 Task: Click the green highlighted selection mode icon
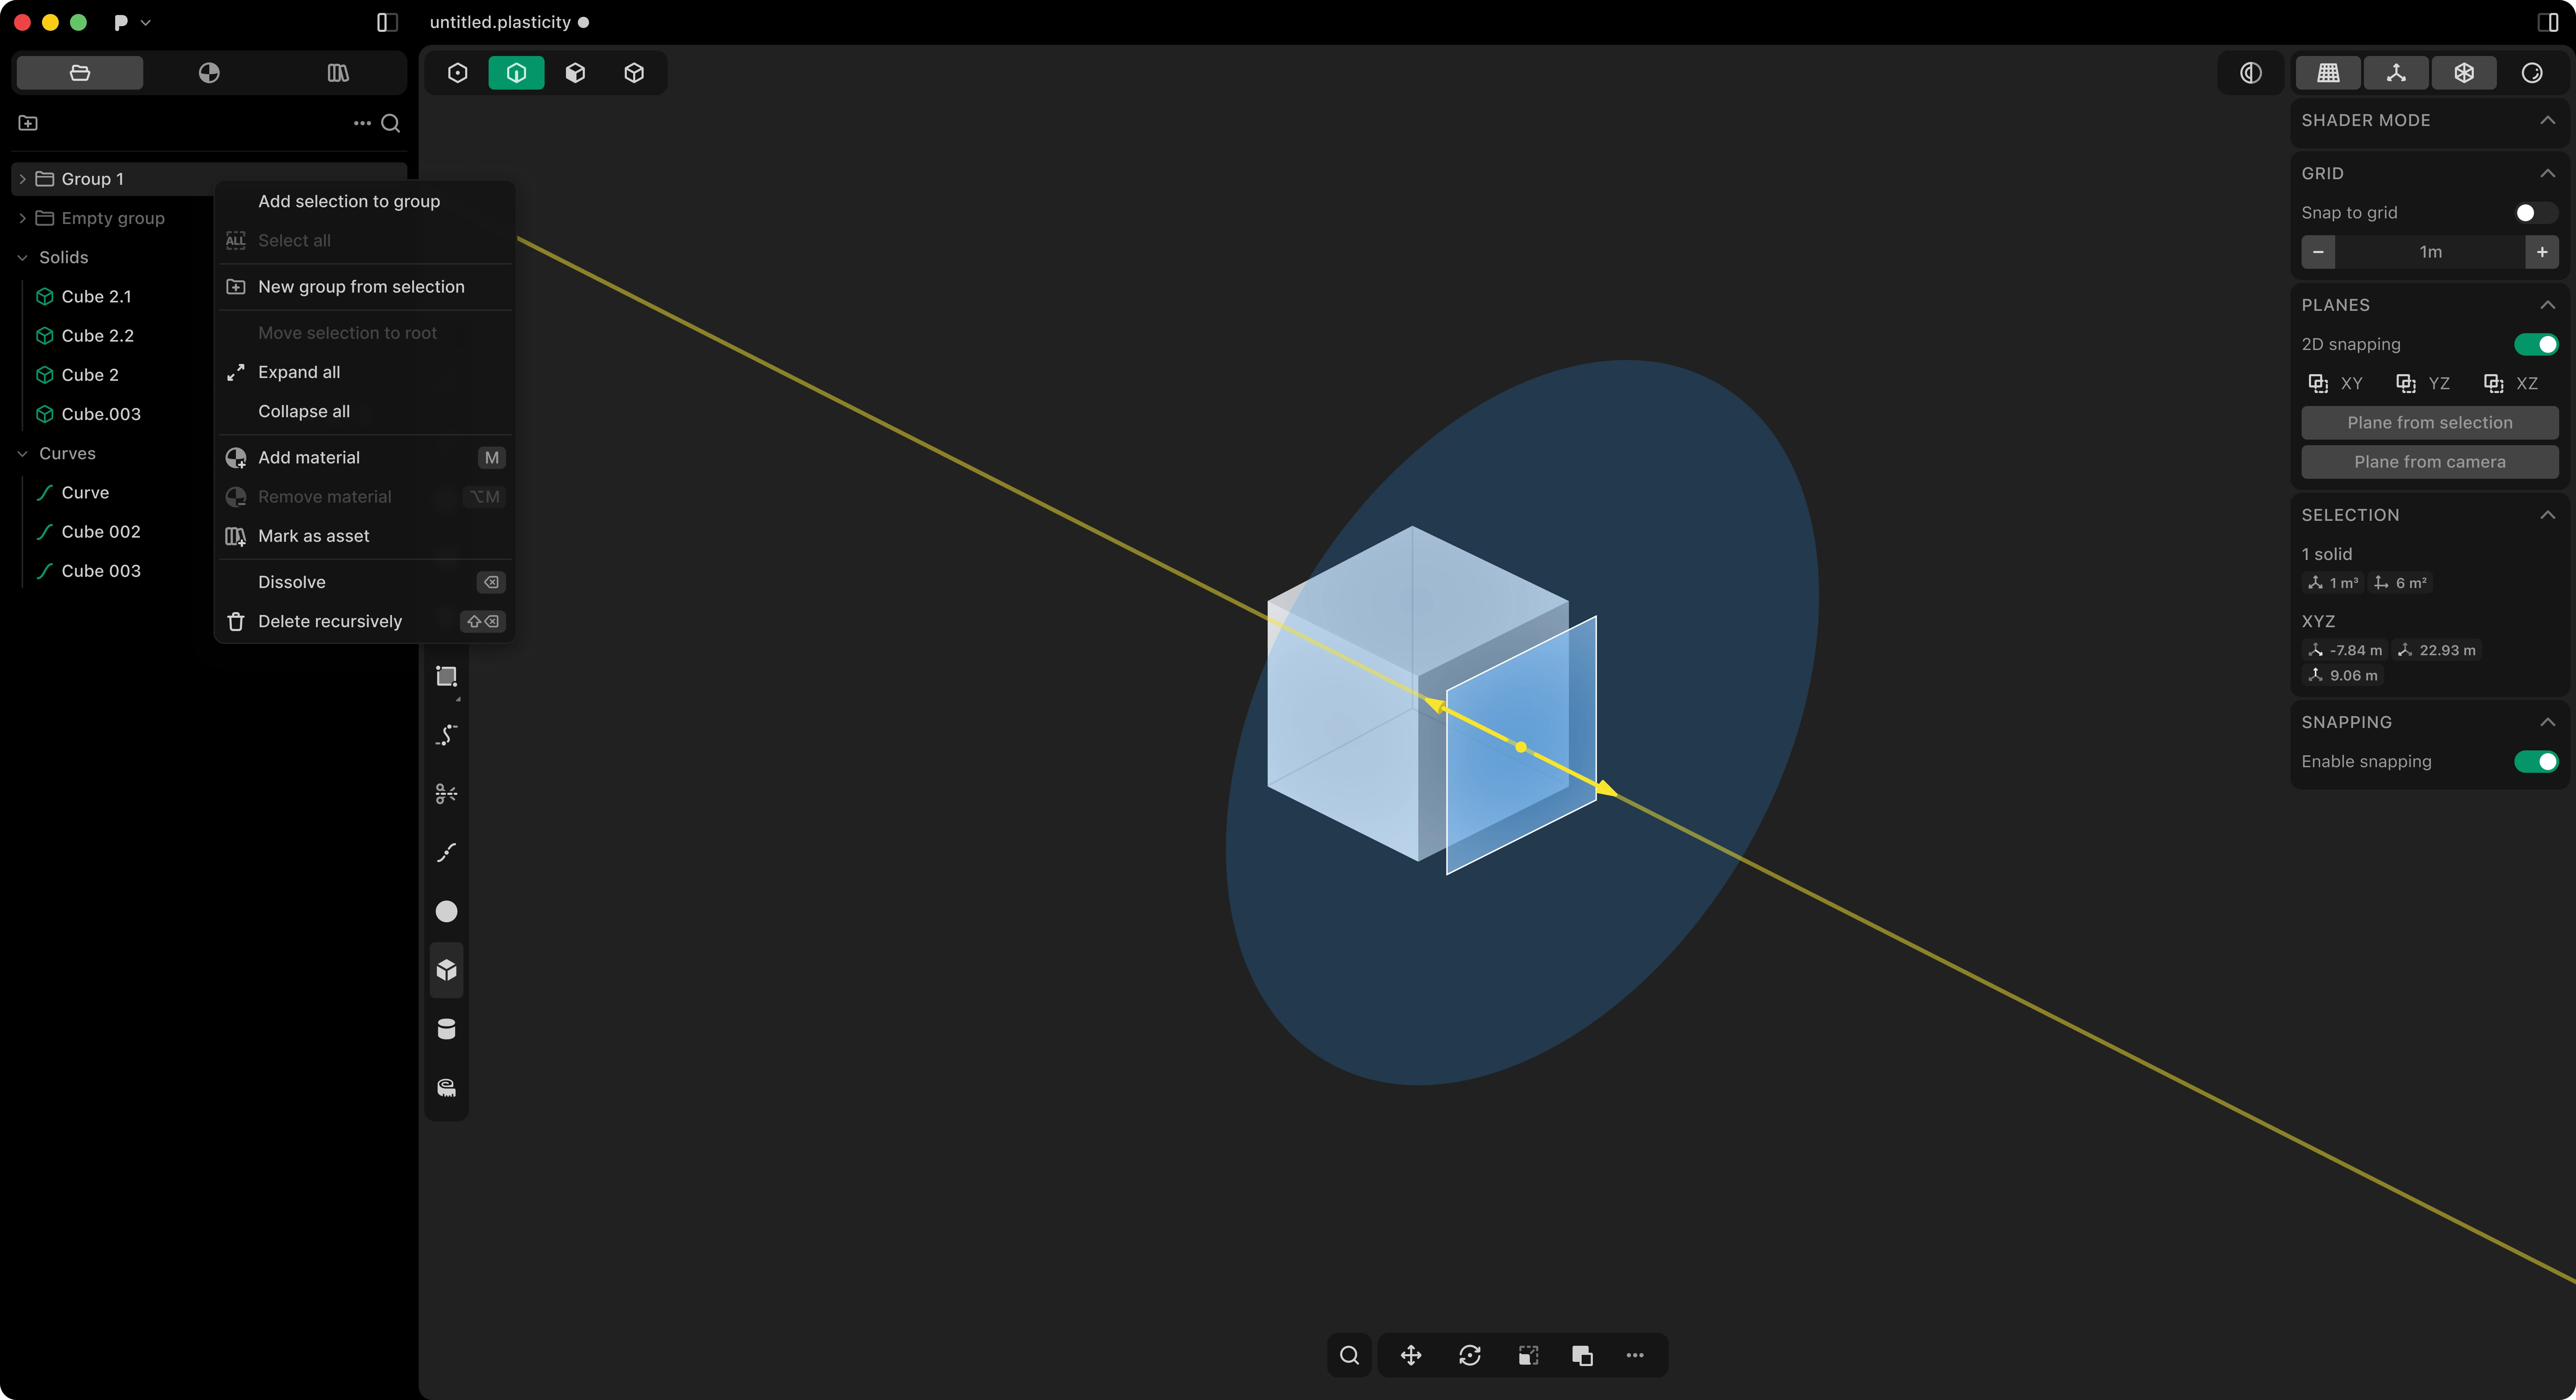(x=516, y=73)
